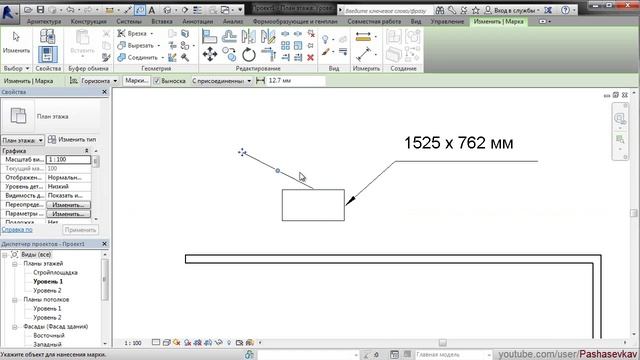Image resolution: width=640 pixels, height=360 pixels.
Task: Click the Масштаб 1 : 100 value field
Action: [x=69, y=160]
